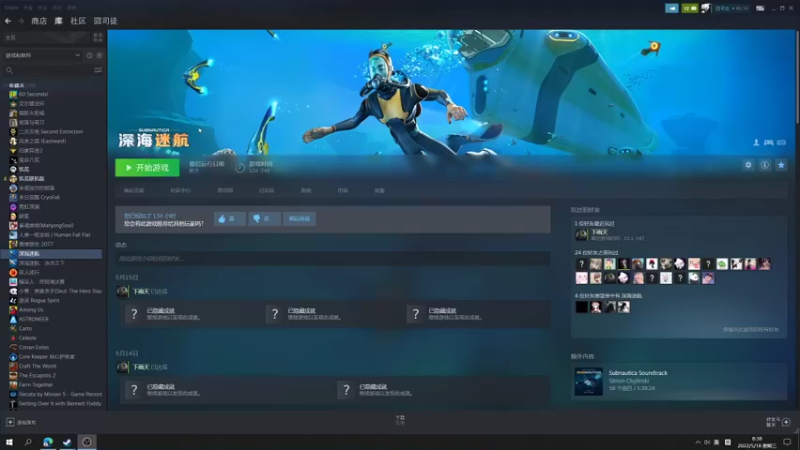
Task: Open advanced filter sliders icon
Action: [x=98, y=70]
